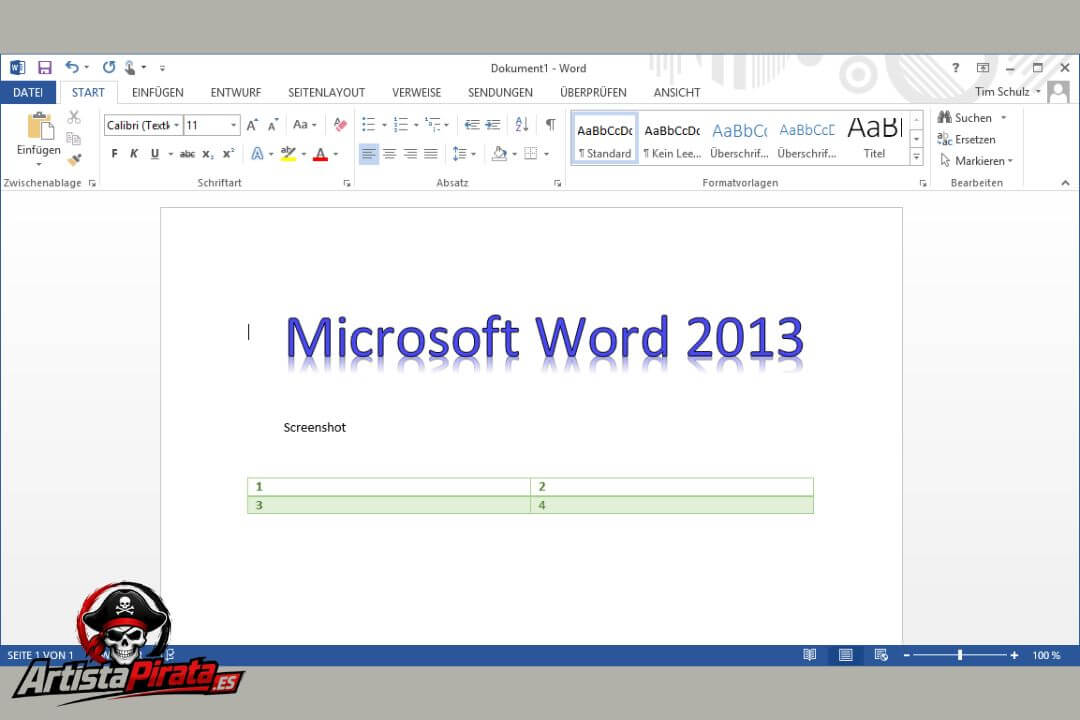
Task: Collapse the ribbon with chevron
Action: 1066,183
